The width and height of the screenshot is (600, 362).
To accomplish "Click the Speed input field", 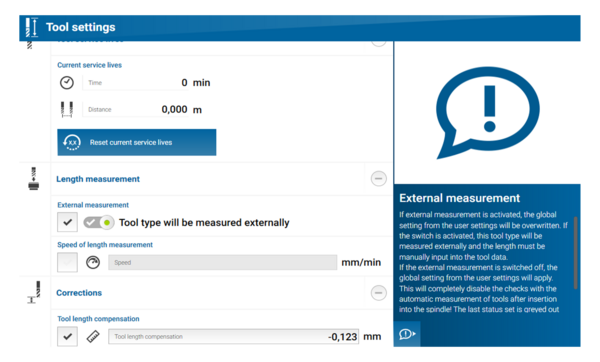I will [x=222, y=263].
